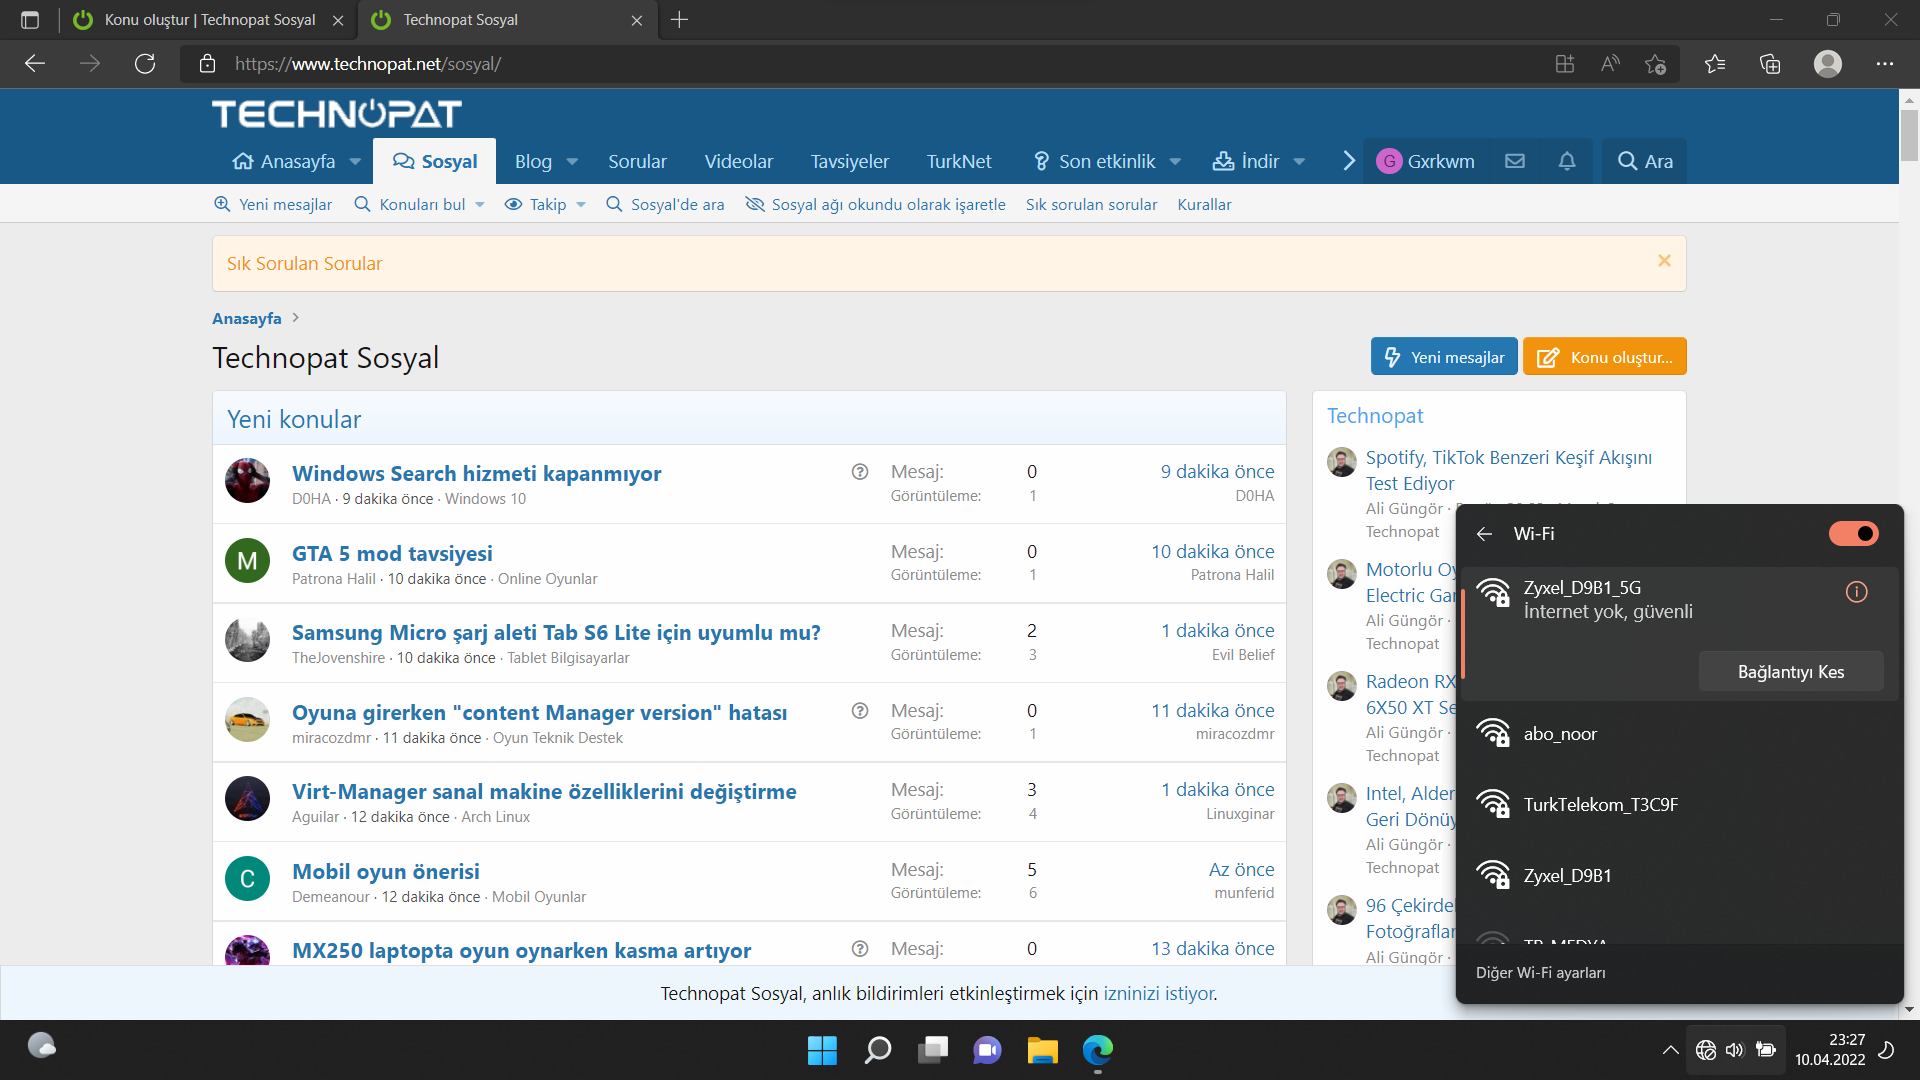Click the Konu oluştur button
The height and width of the screenshot is (1080, 1920).
[x=1604, y=357]
